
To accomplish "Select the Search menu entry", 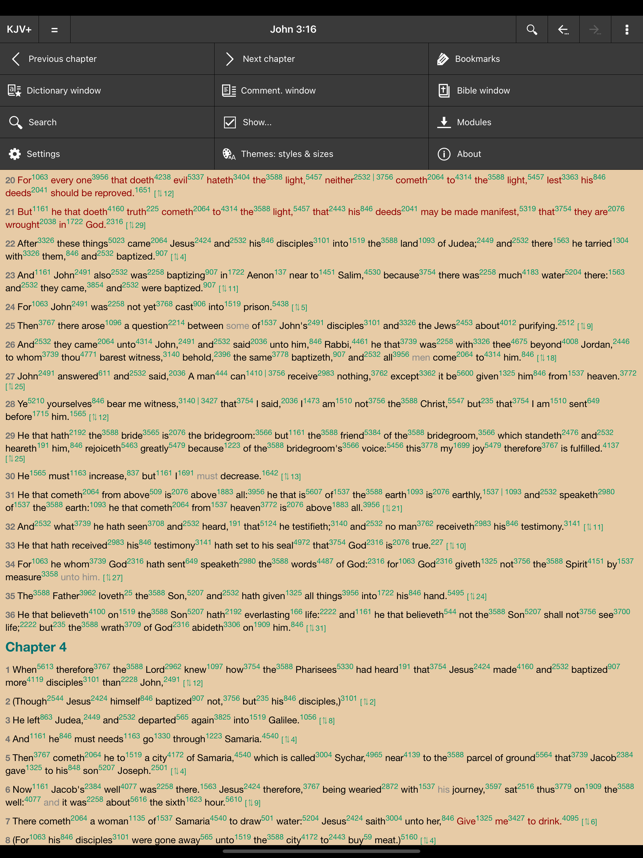I will click(x=107, y=122).
